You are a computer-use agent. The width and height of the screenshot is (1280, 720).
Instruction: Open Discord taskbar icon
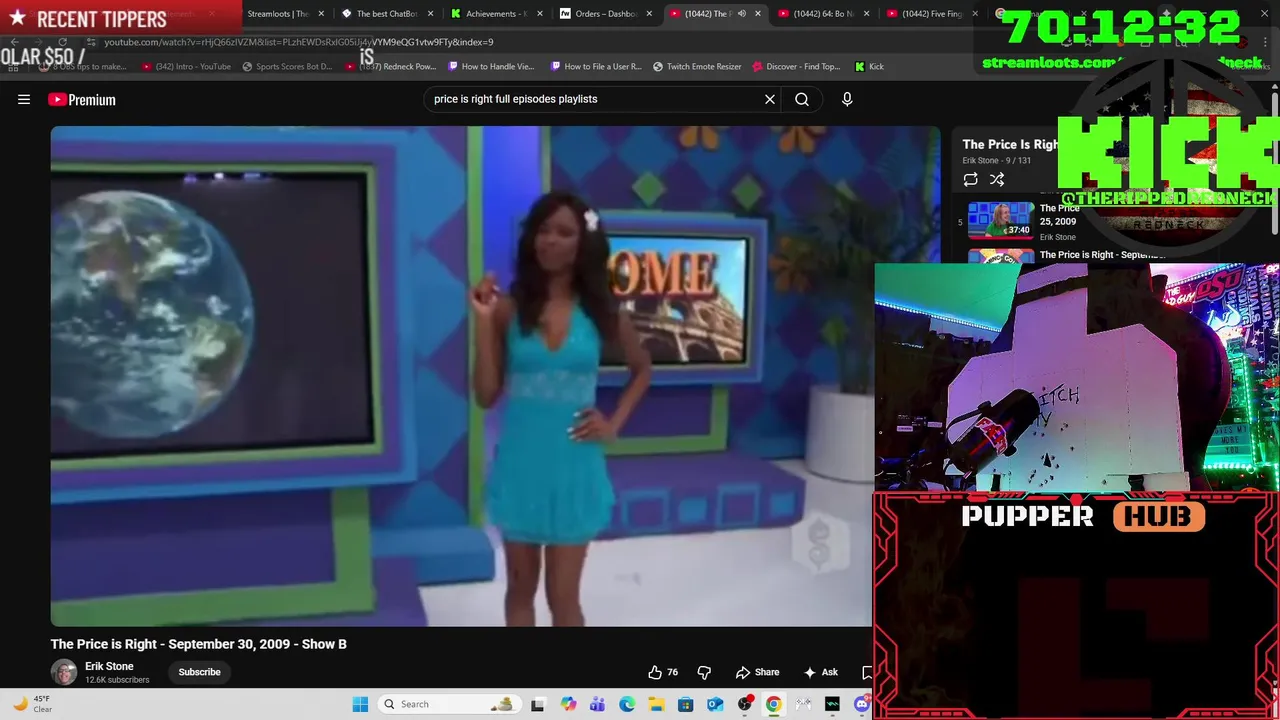862,704
